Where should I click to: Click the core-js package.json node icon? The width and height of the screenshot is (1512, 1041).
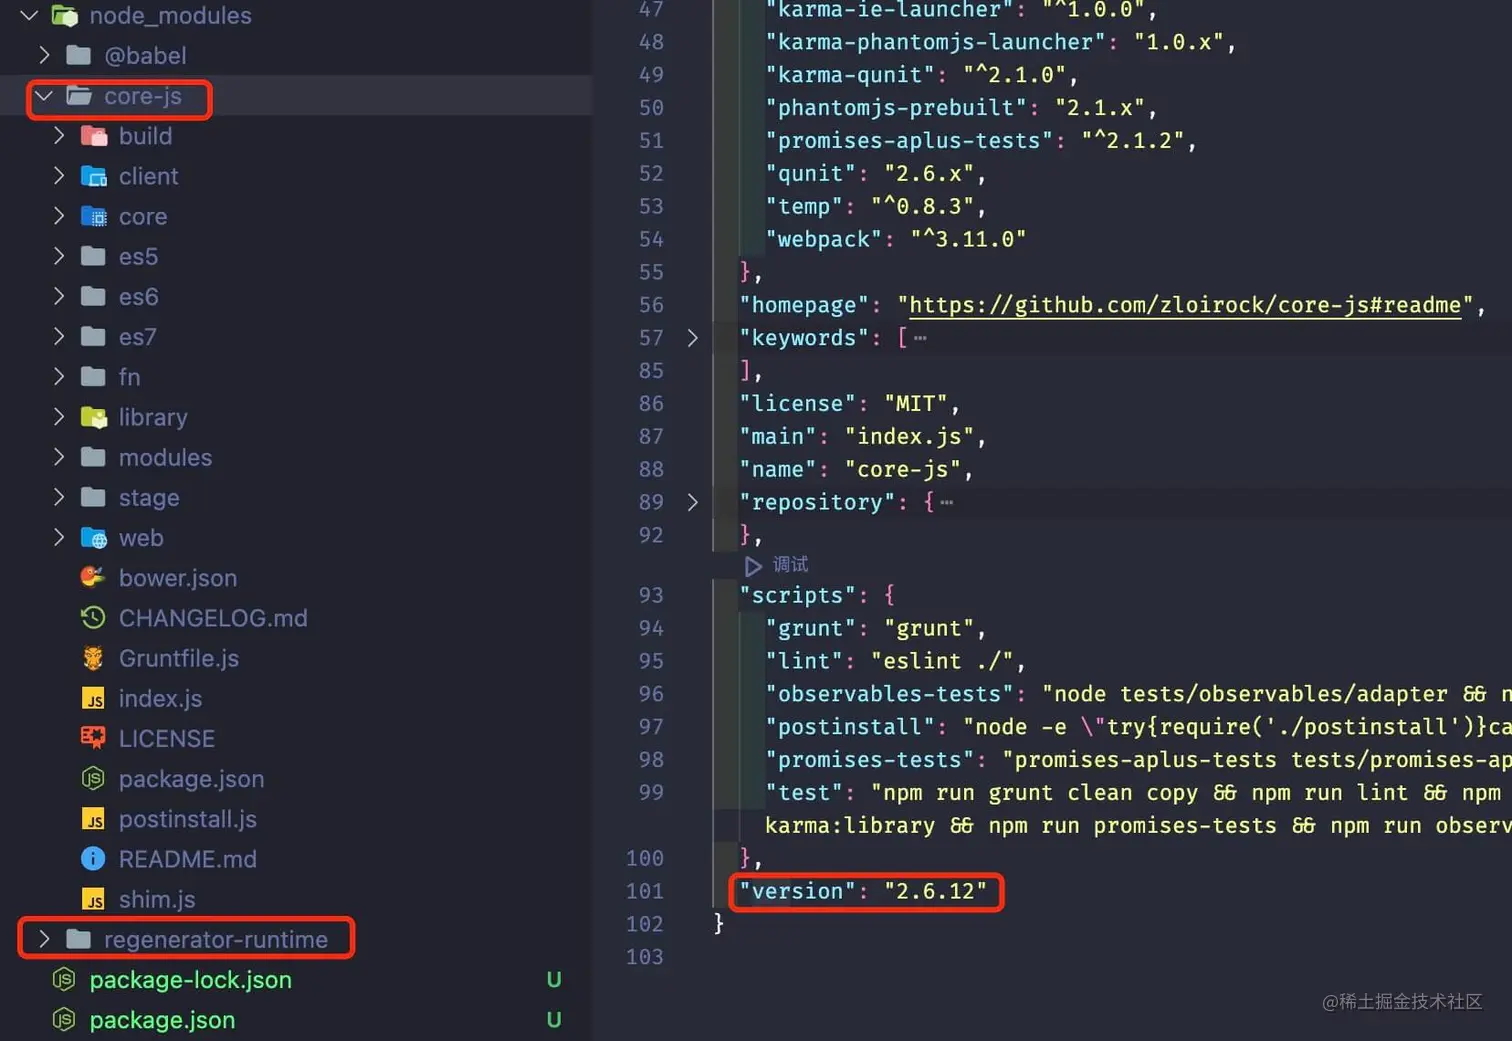[93, 778]
